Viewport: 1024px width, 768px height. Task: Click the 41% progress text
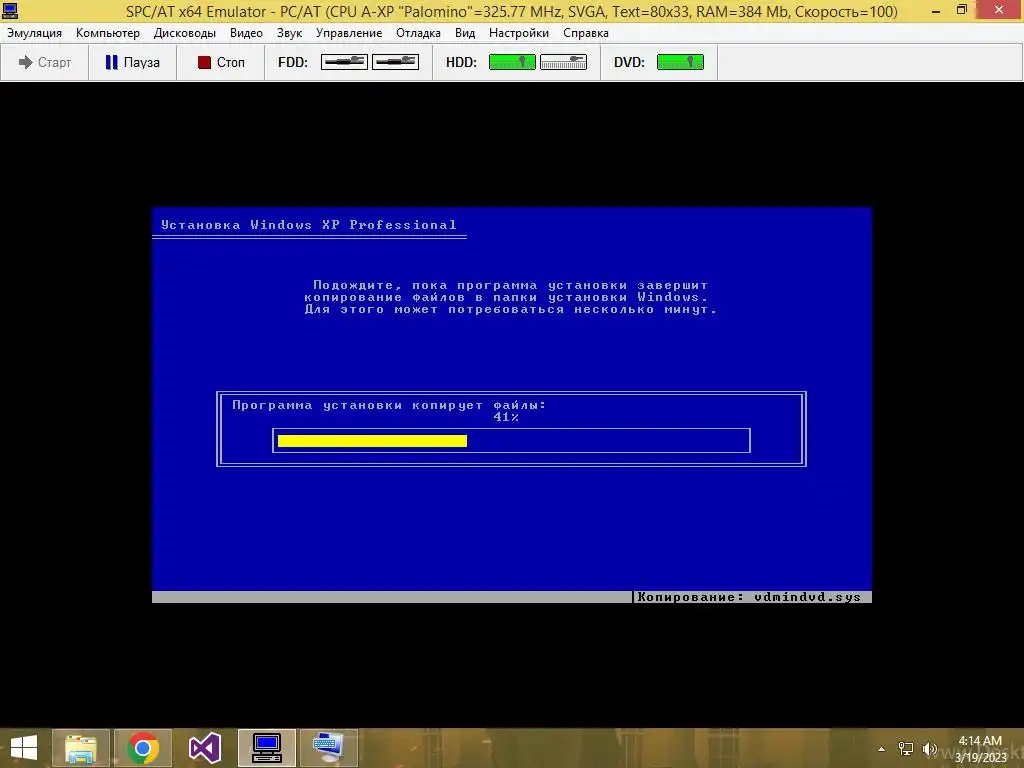(506, 417)
